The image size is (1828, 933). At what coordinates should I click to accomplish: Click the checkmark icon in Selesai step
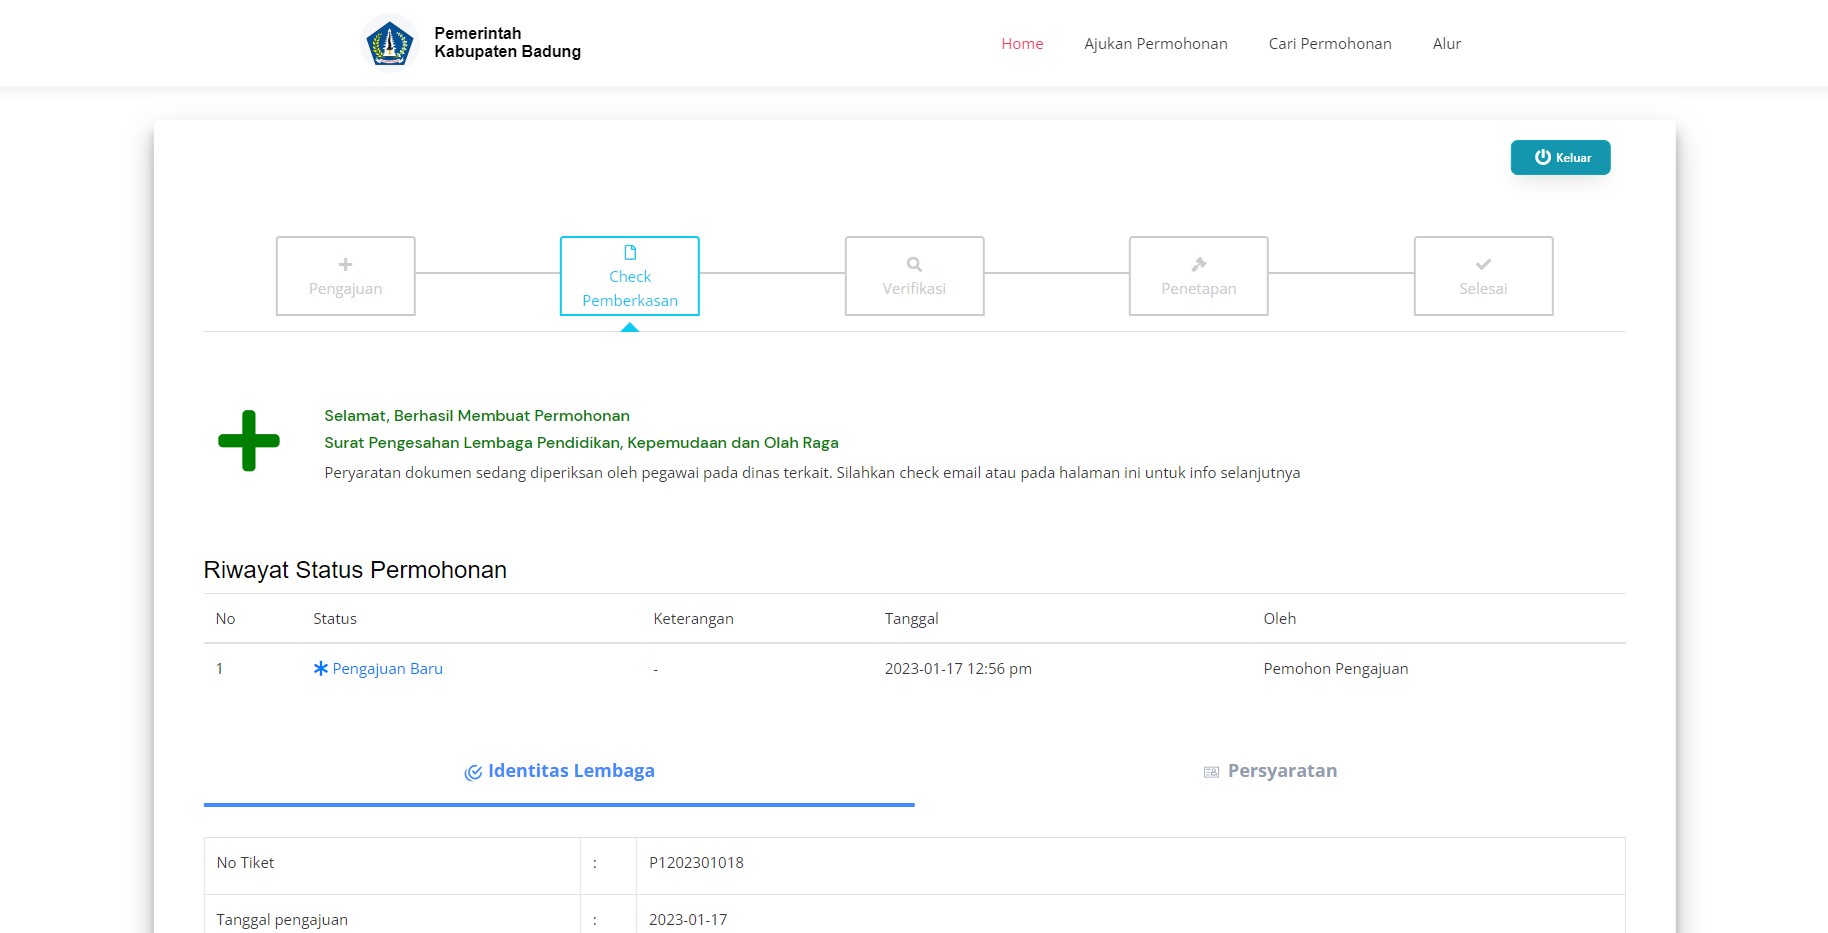[x=1483, y=265]
